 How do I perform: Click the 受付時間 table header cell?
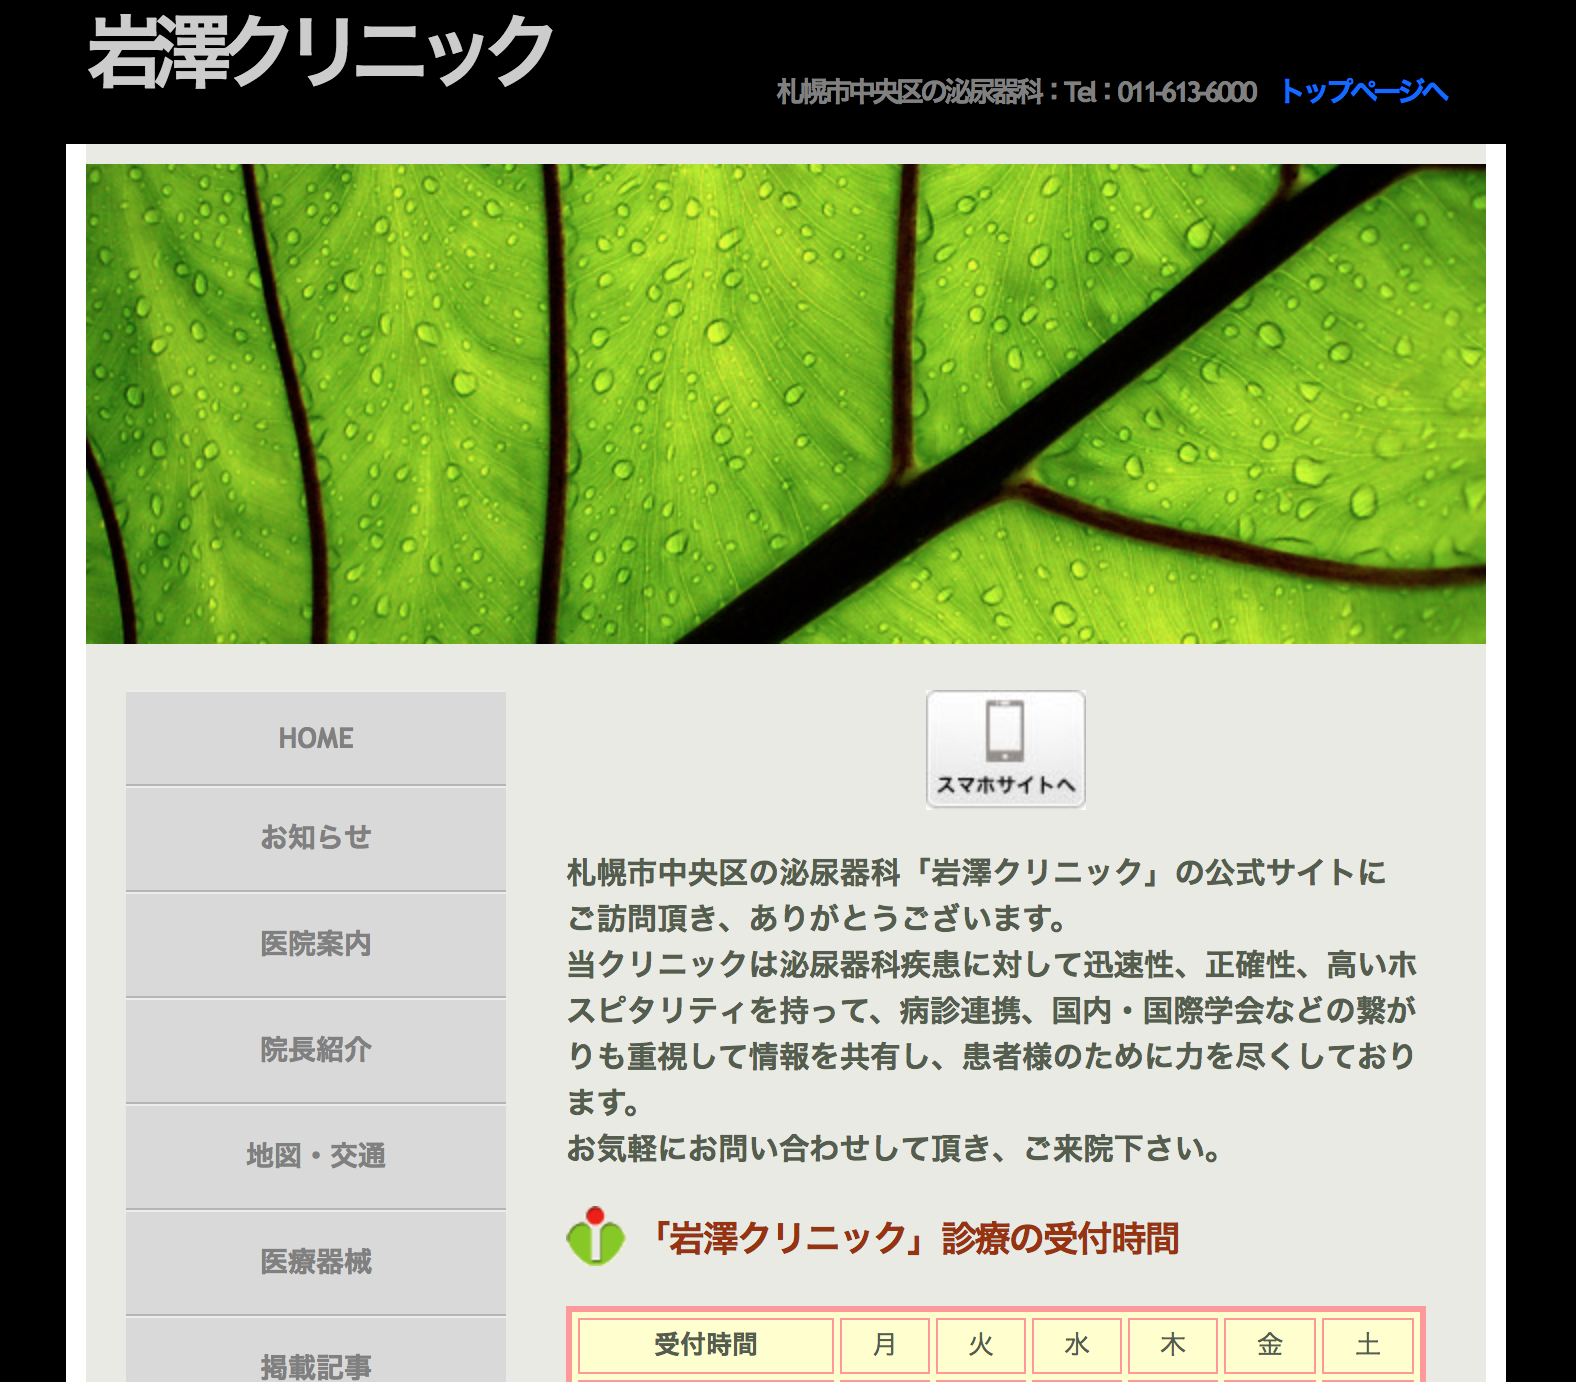tap(706, 1345)
